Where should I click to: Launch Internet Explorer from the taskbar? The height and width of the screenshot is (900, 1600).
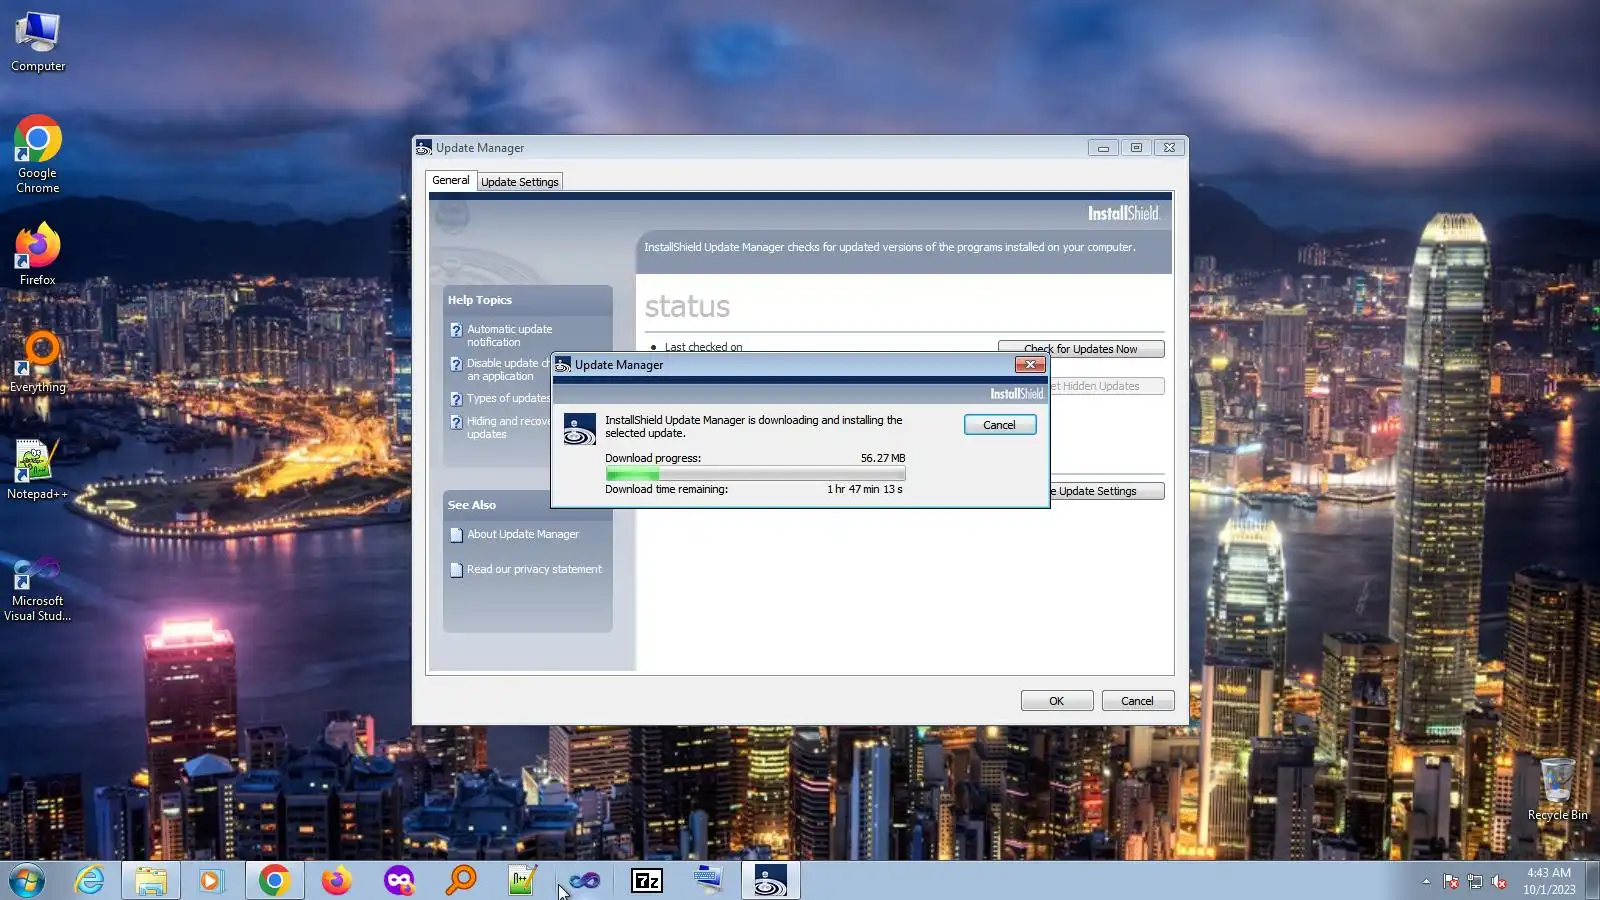click(89, 881)
